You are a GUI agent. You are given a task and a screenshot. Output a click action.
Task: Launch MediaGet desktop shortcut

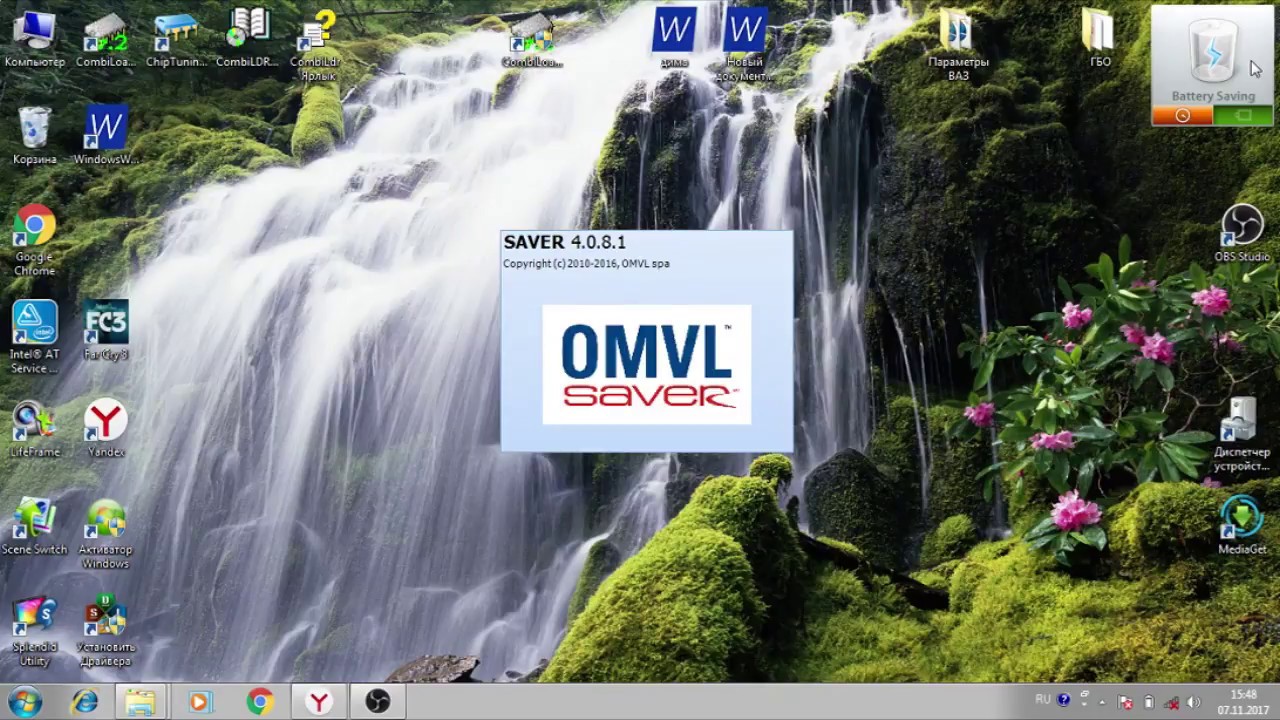click(x=1242, y=526)
